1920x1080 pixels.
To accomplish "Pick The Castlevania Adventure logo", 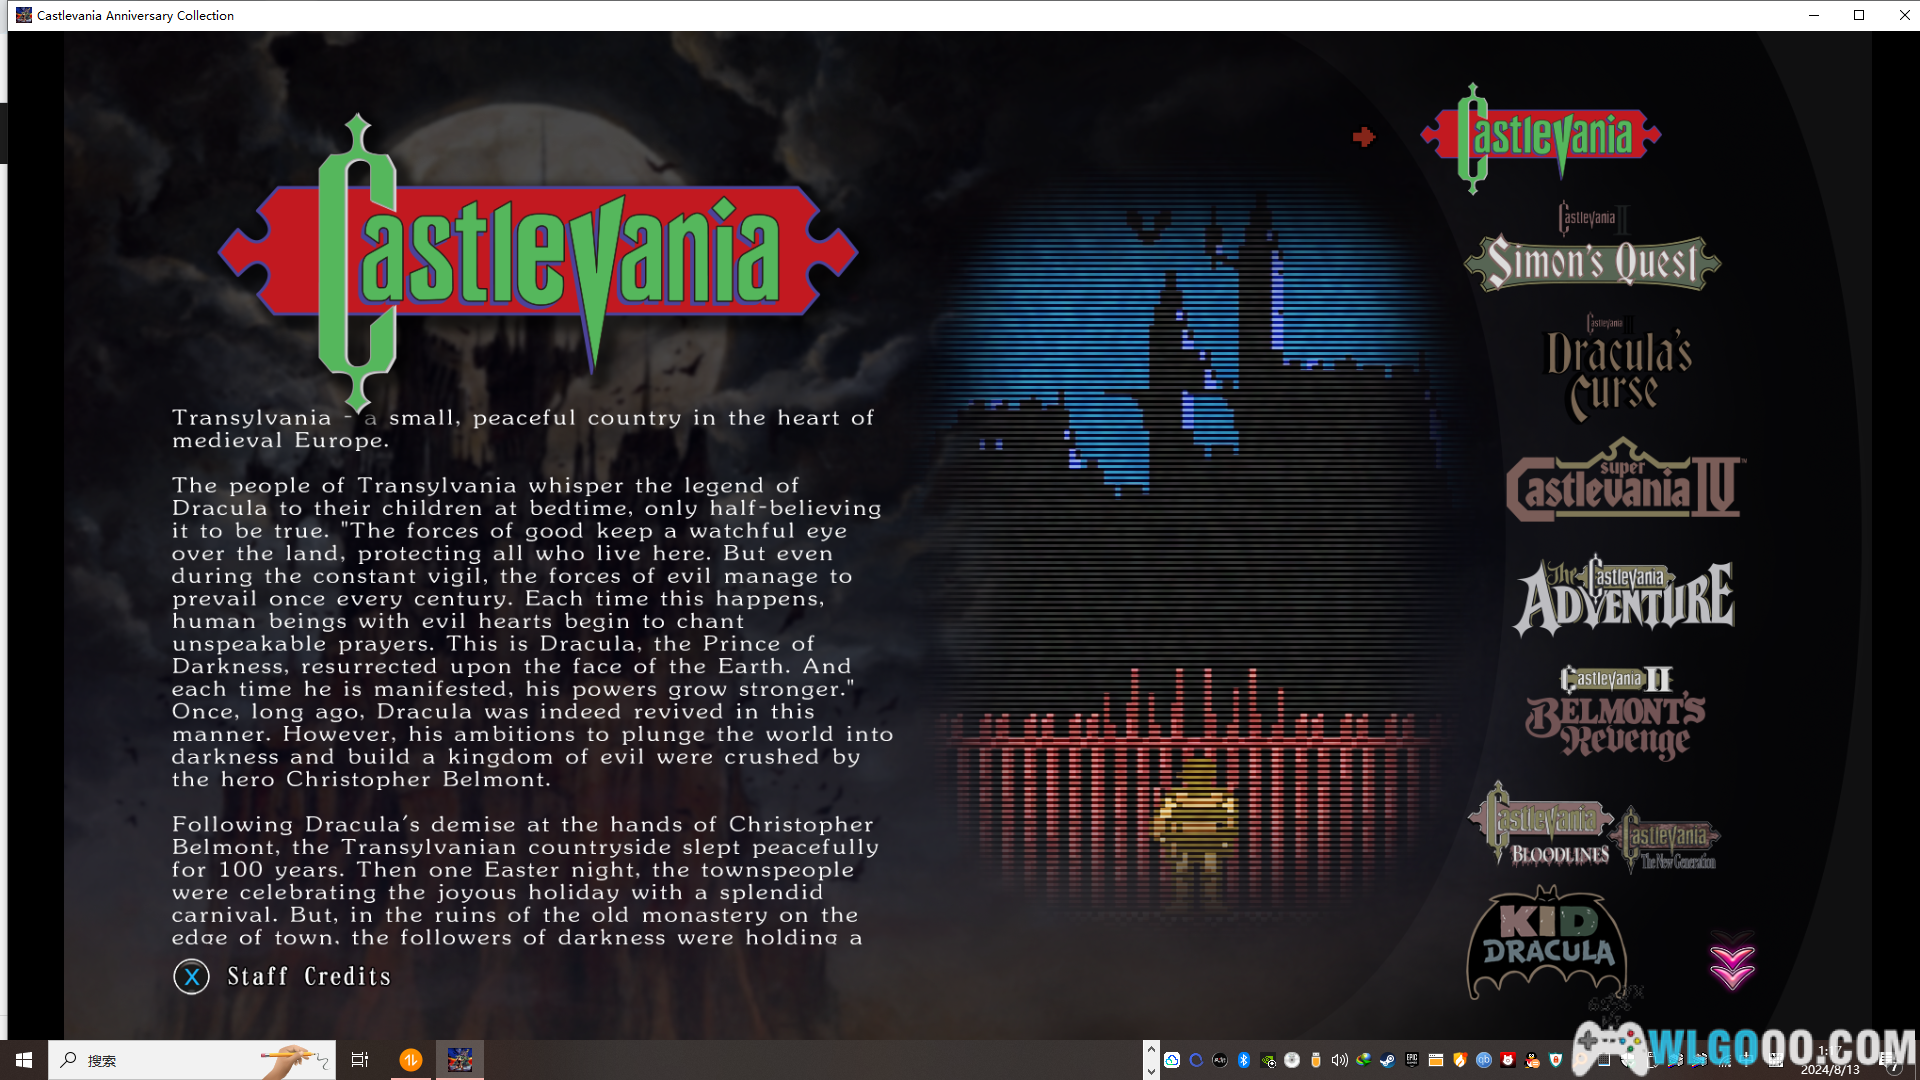I will 1624,597.
